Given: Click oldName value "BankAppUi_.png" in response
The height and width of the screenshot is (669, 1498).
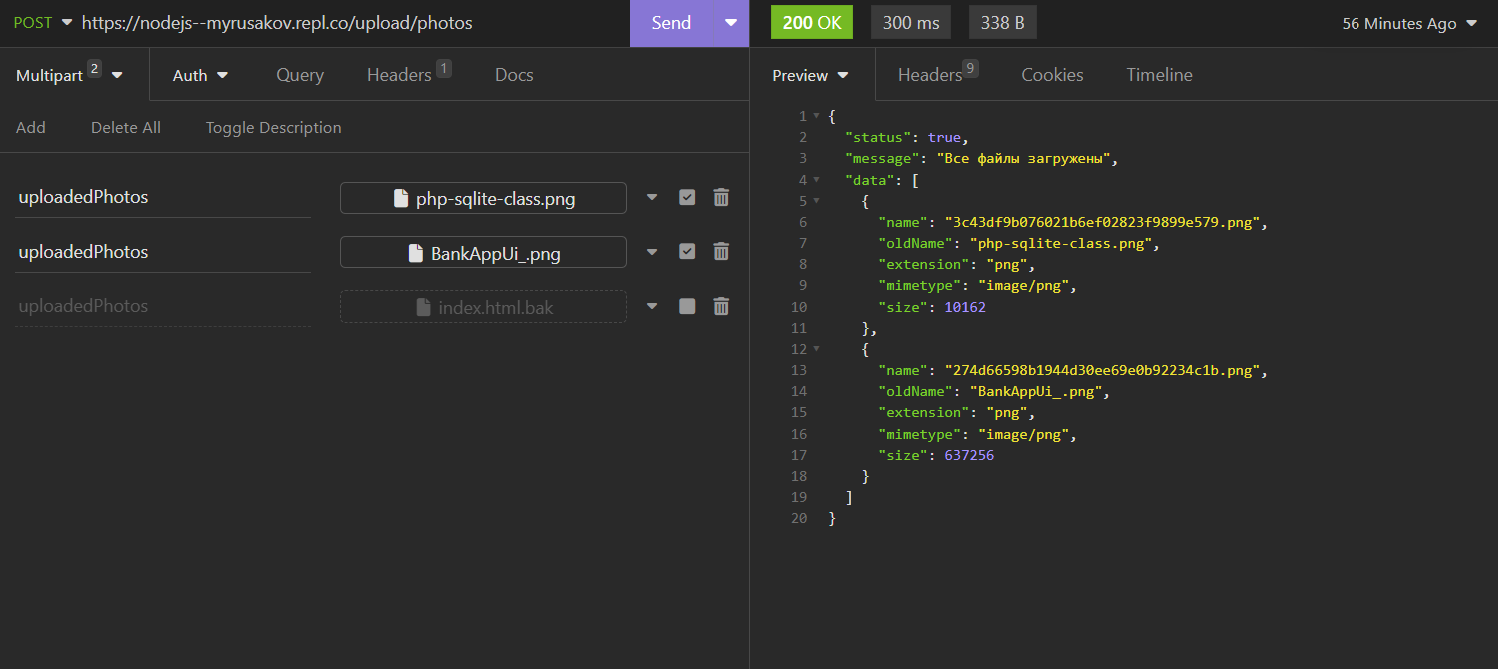Looking at the screenshot, I should (1035, 392).
